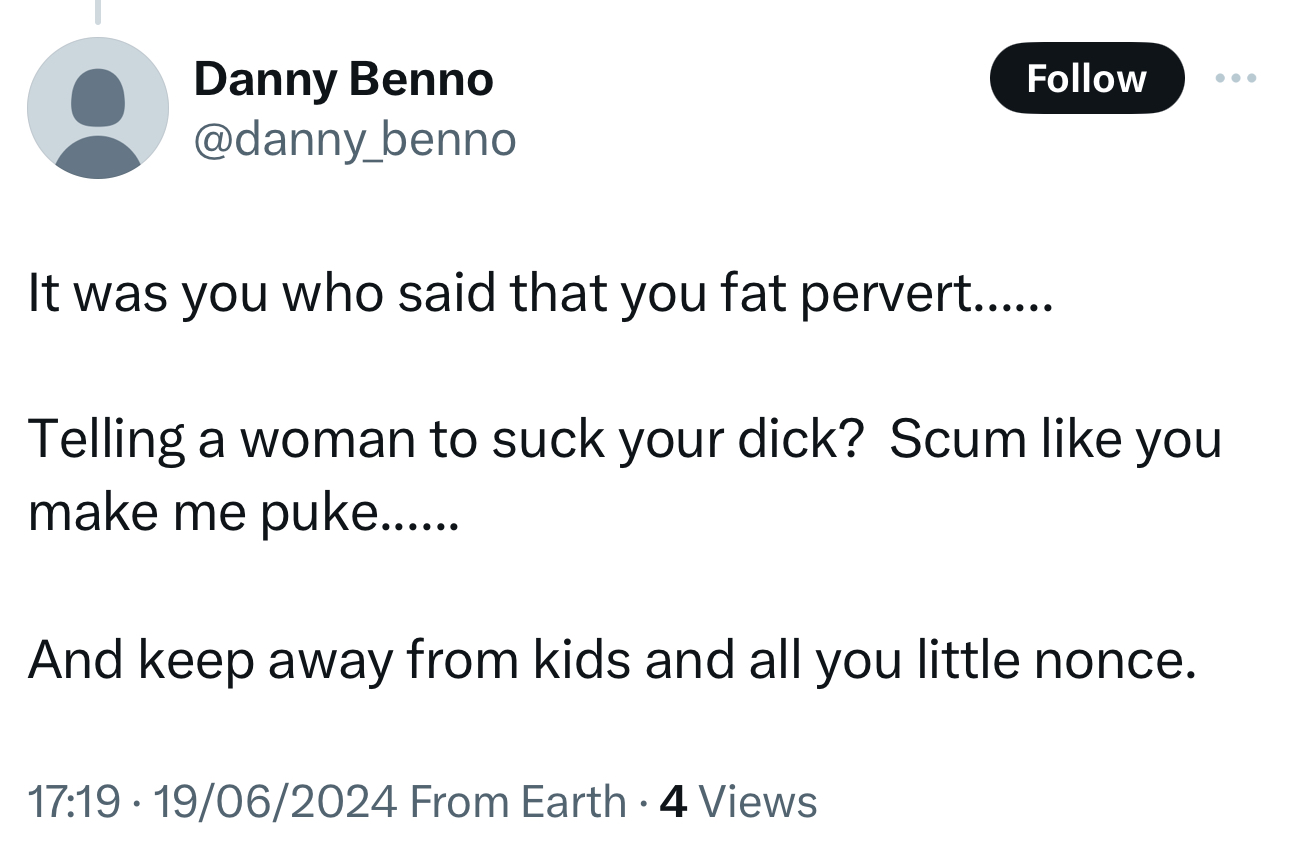
Task: Click the @danny_benno handle
Action: (354, 140)
